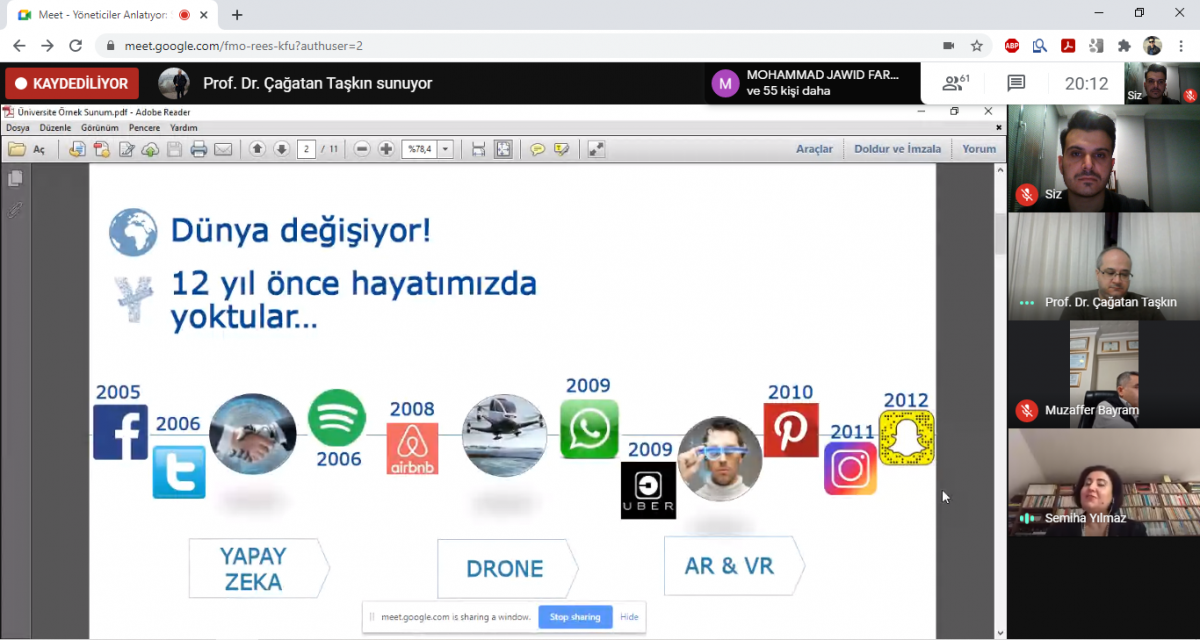Open a new browser tab

click(x=237, y=15)
